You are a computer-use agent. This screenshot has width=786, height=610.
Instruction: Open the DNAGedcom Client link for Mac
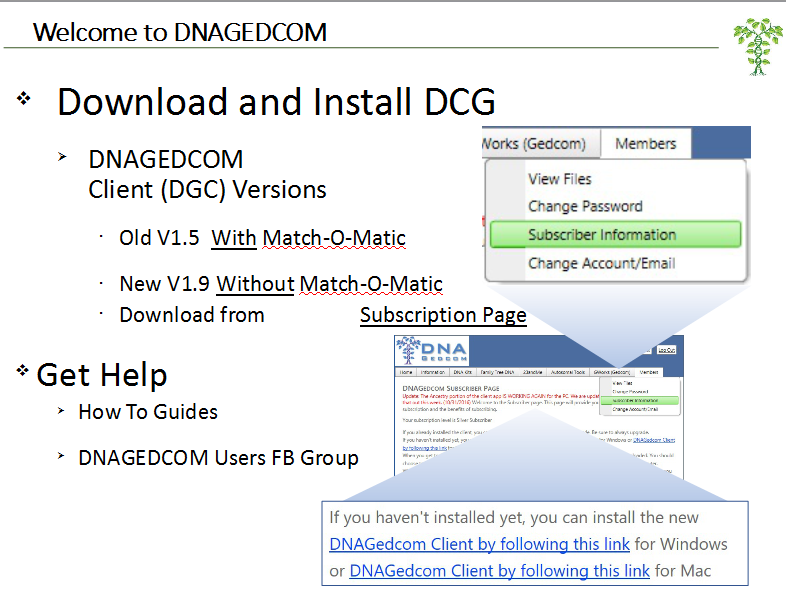499,571
